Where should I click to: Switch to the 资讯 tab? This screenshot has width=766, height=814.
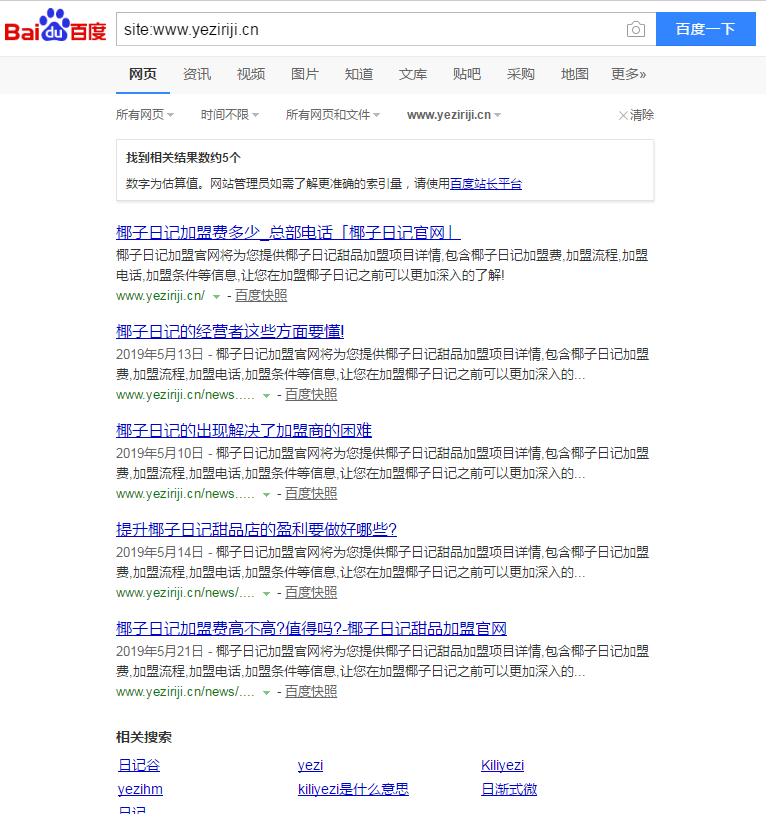click(x=197, y=74)
